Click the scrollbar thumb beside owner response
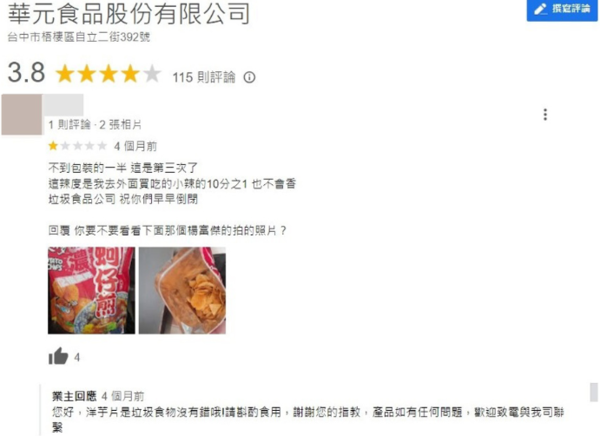Screen dimensions: 600x436 594,392
